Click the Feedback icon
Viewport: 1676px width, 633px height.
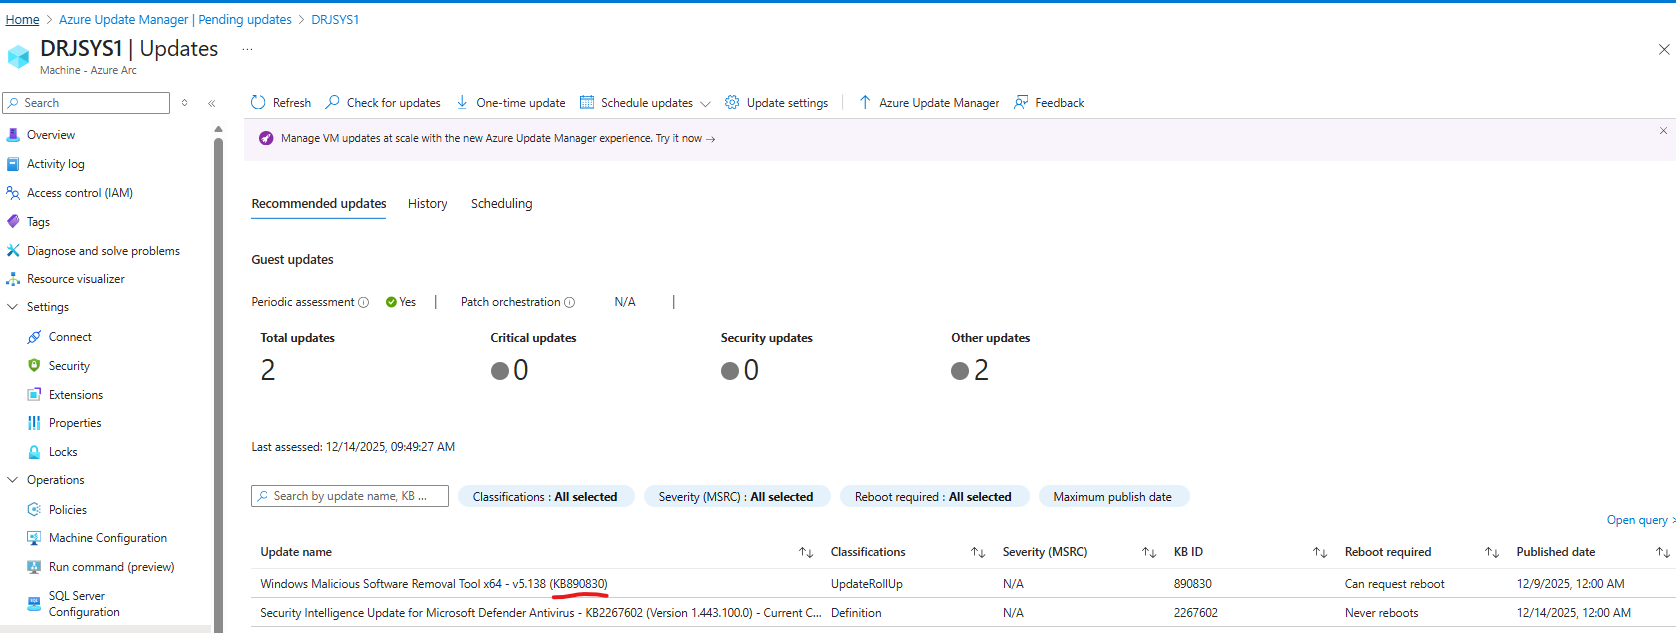point(1021,102)
